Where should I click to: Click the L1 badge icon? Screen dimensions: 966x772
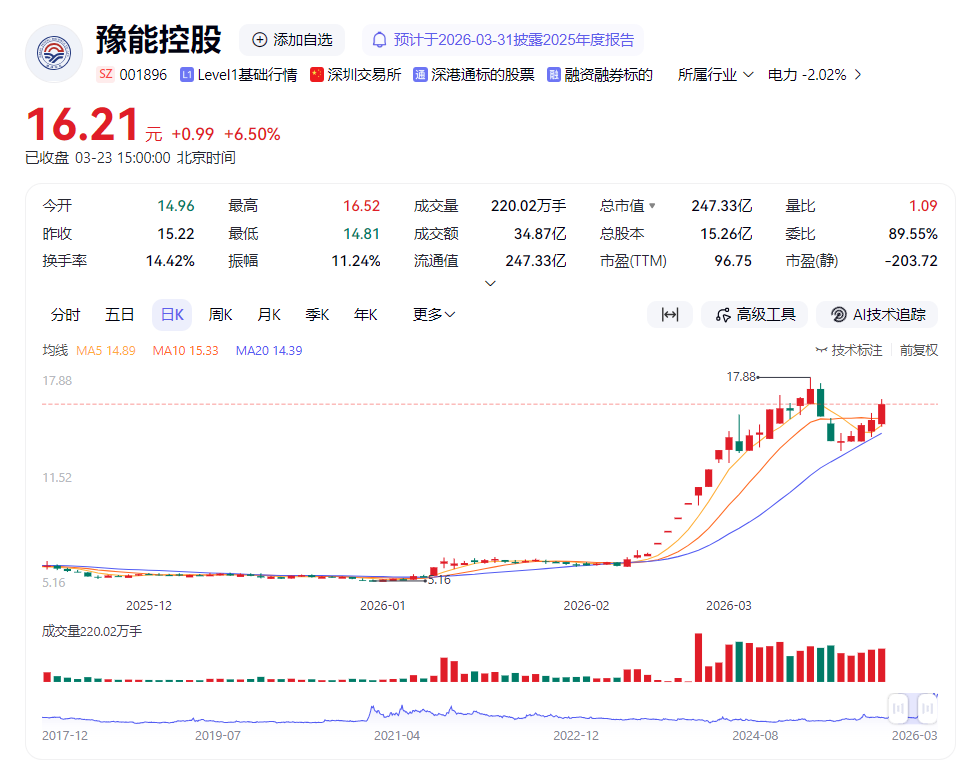(x=187, y=75)
